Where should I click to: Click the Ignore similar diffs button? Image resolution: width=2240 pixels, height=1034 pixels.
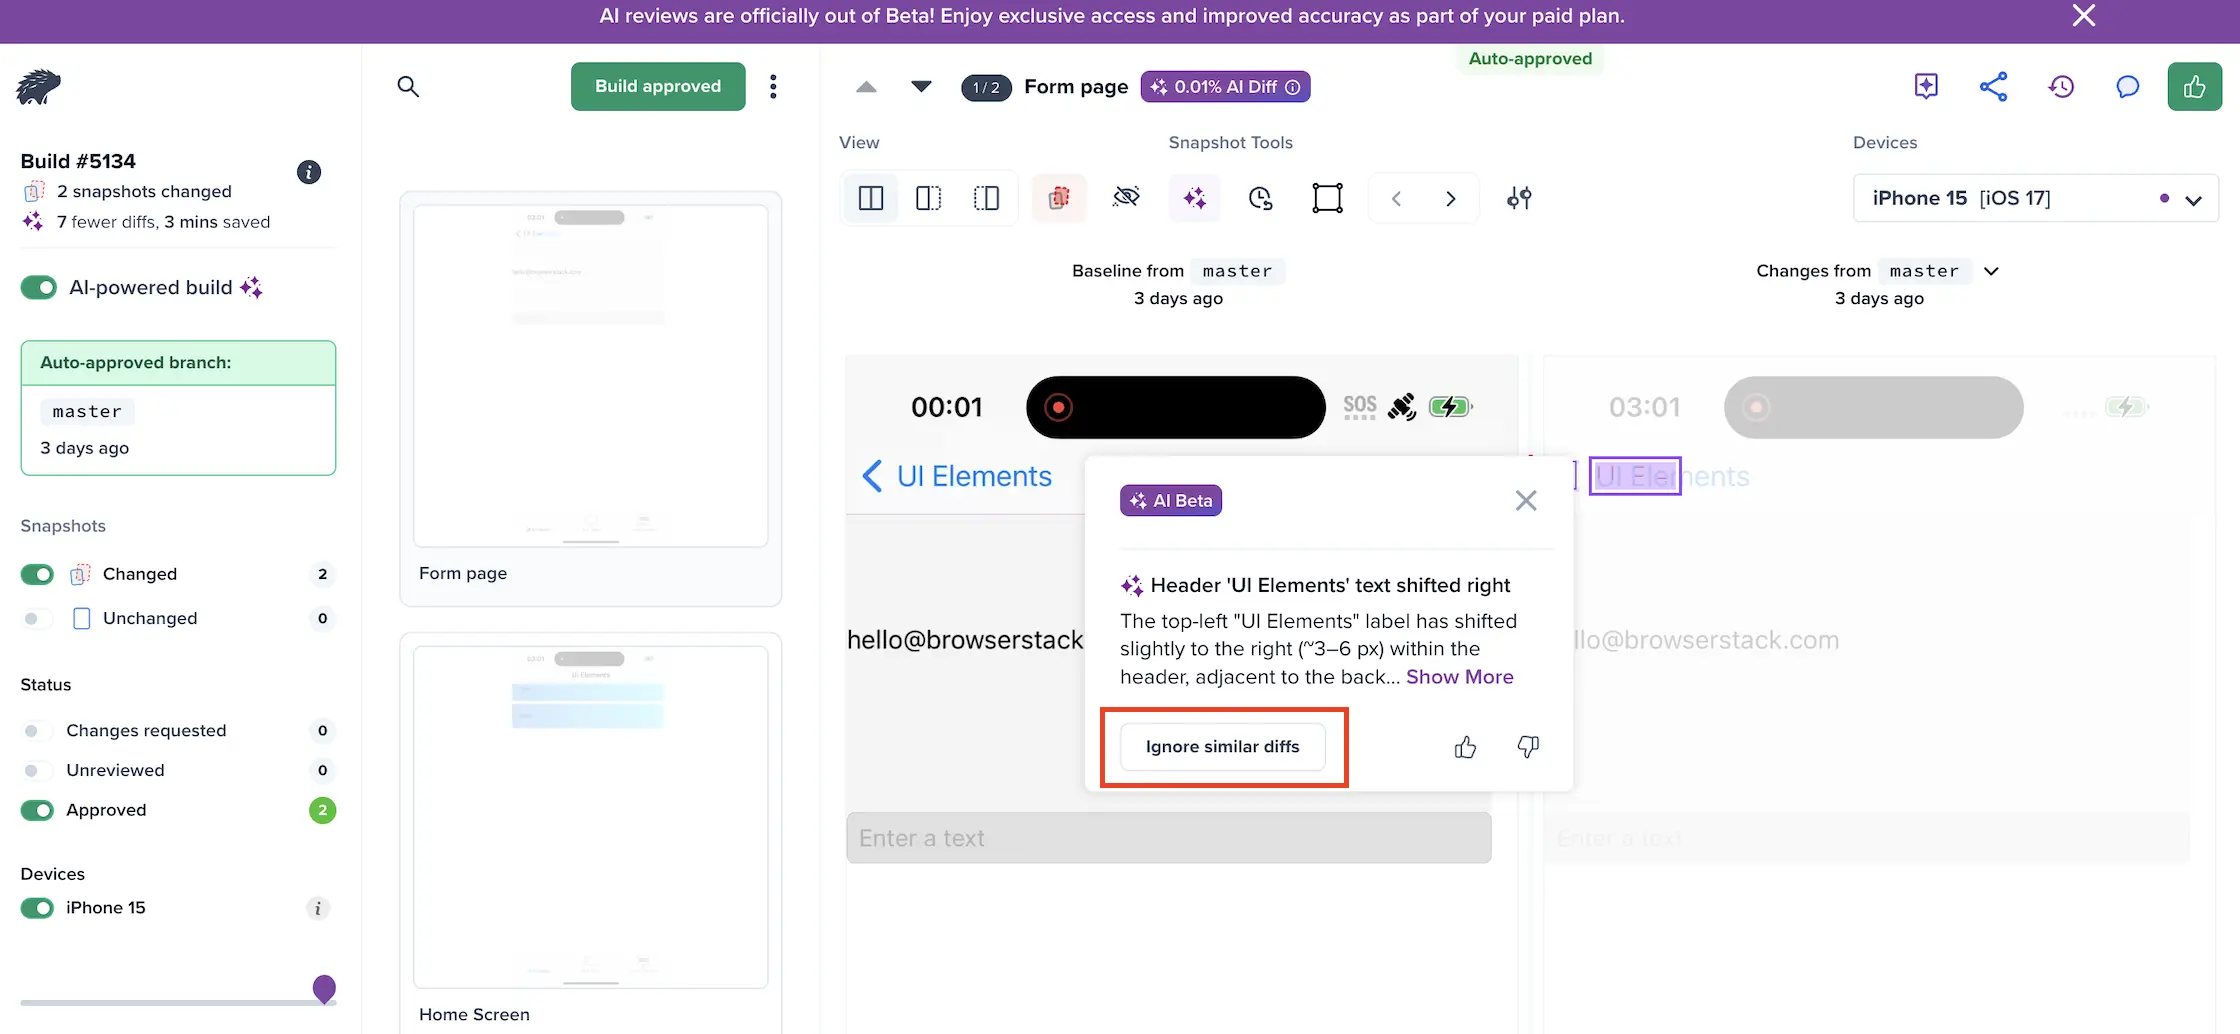pyautogui.click(x=1222, y=747)
